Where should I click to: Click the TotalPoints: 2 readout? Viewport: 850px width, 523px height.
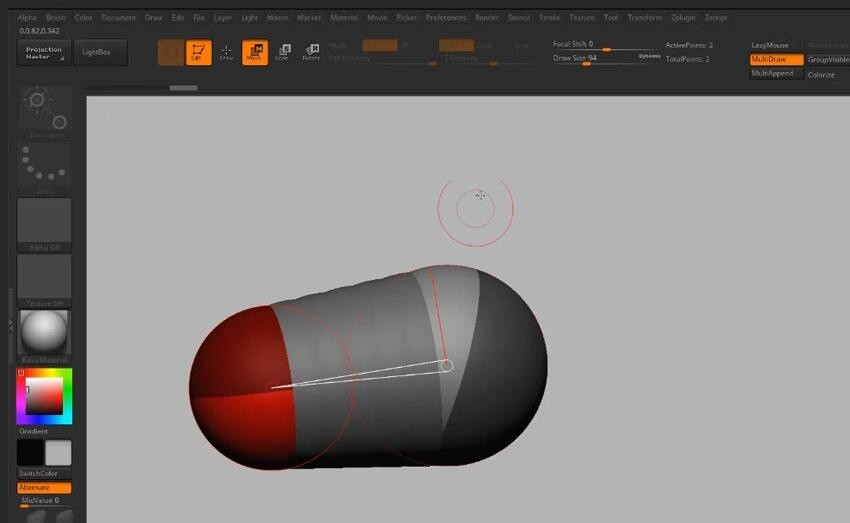[687, 60]
